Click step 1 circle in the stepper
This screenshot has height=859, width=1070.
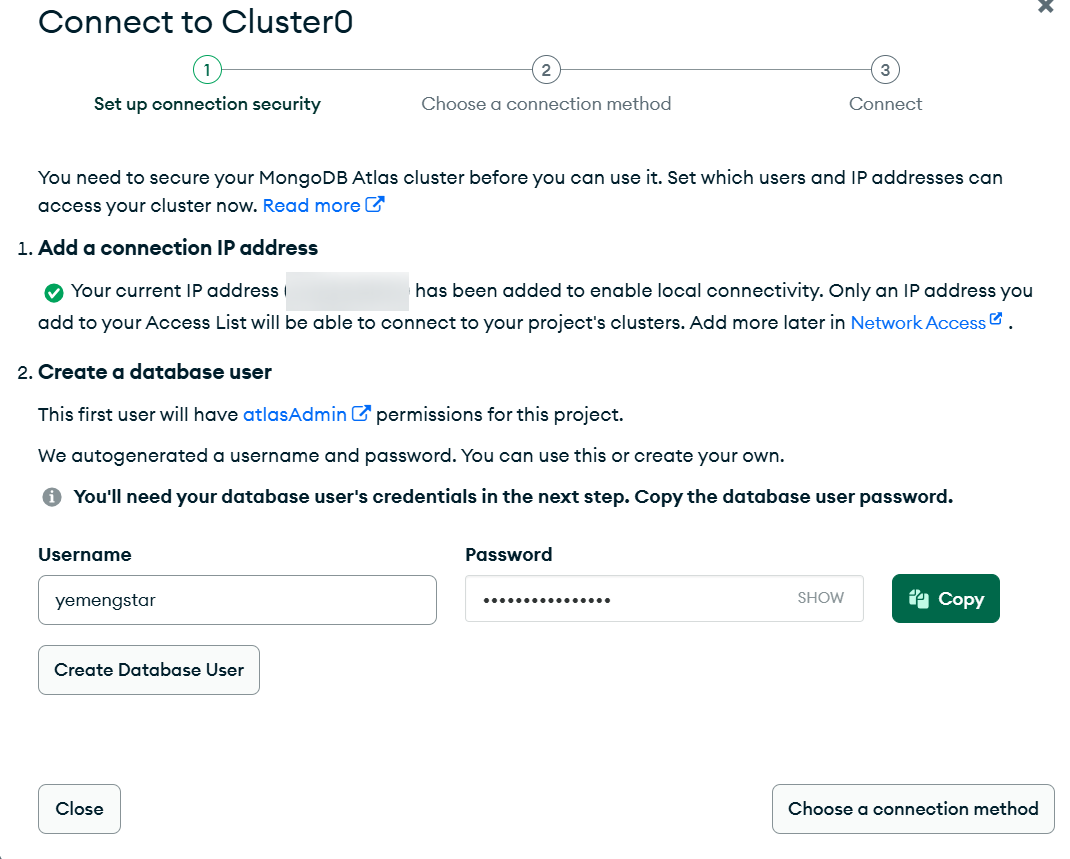point(207,70)
